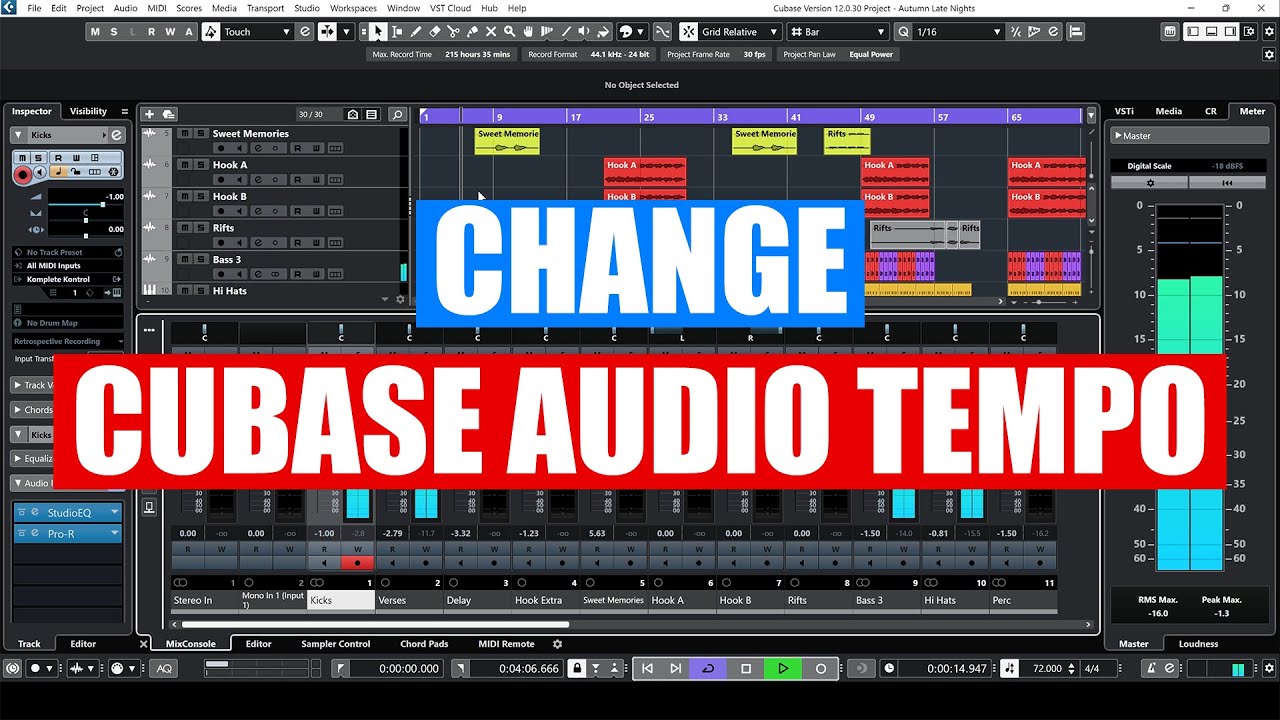Select the Eraser tool in toolbar

click(434, 32)
